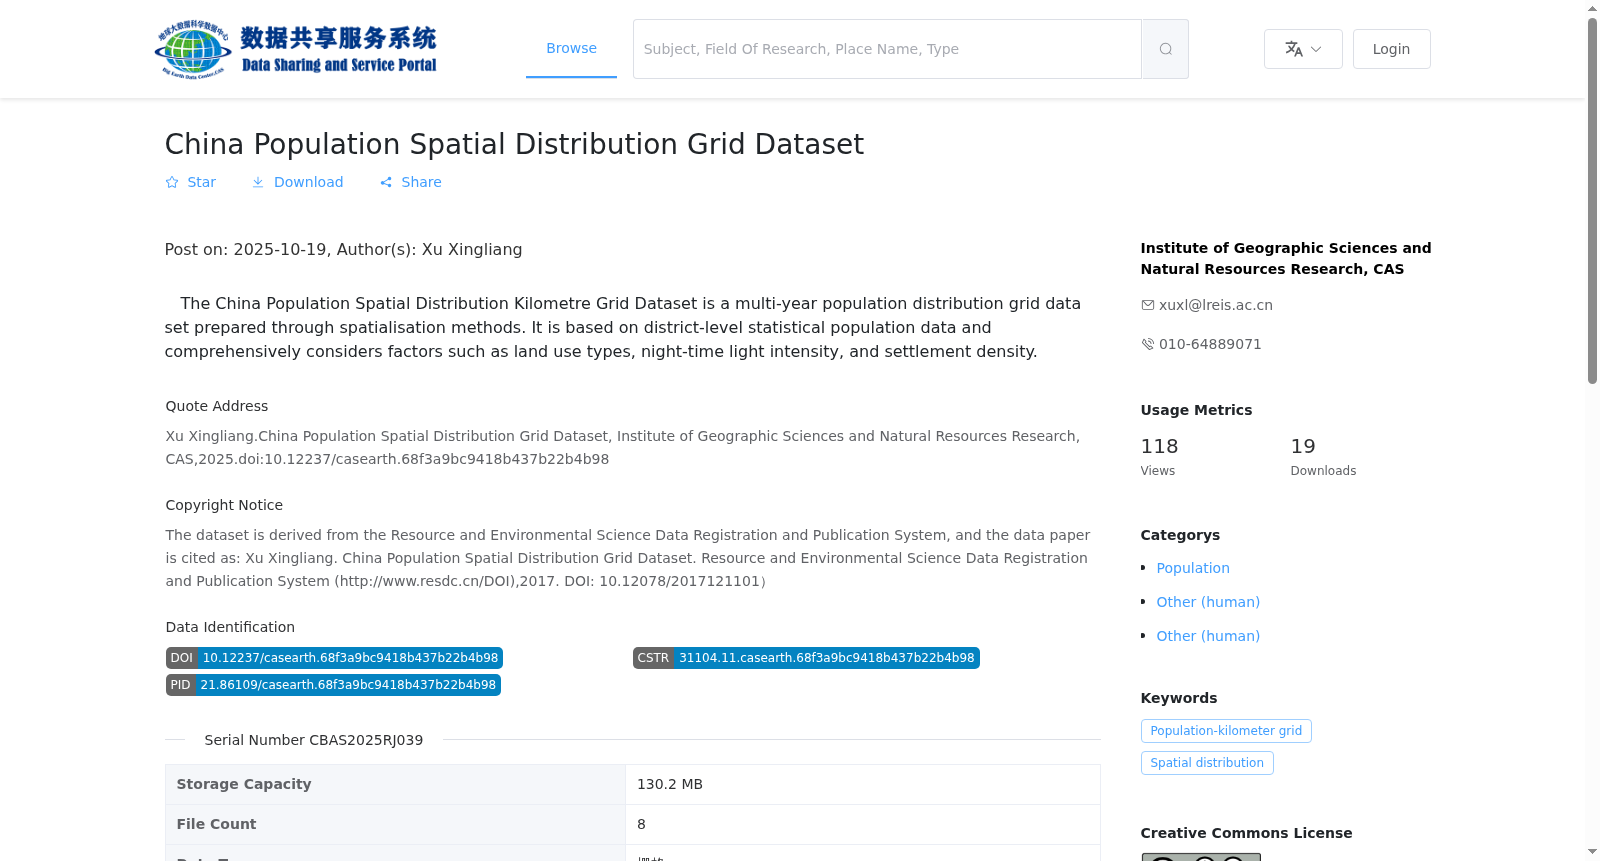1600x861 pixels.
Task: Click Serial Number CBAS2025RJ039 text
Action: click(313, 740)
